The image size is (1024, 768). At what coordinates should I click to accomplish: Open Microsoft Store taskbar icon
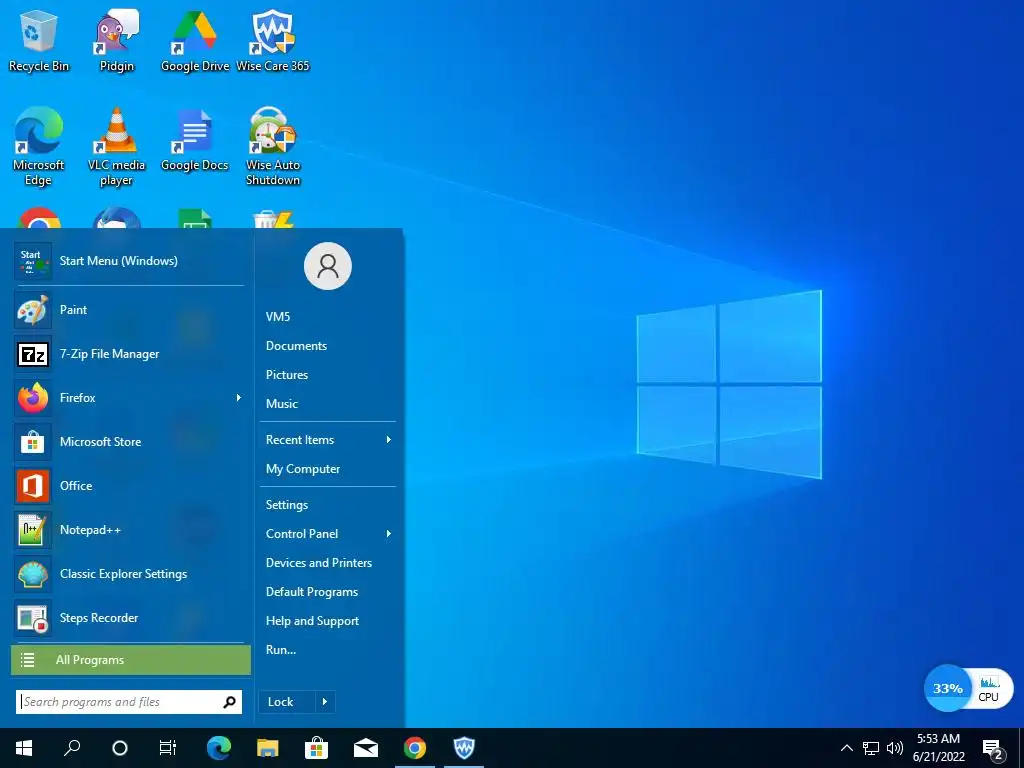(317, 748)
